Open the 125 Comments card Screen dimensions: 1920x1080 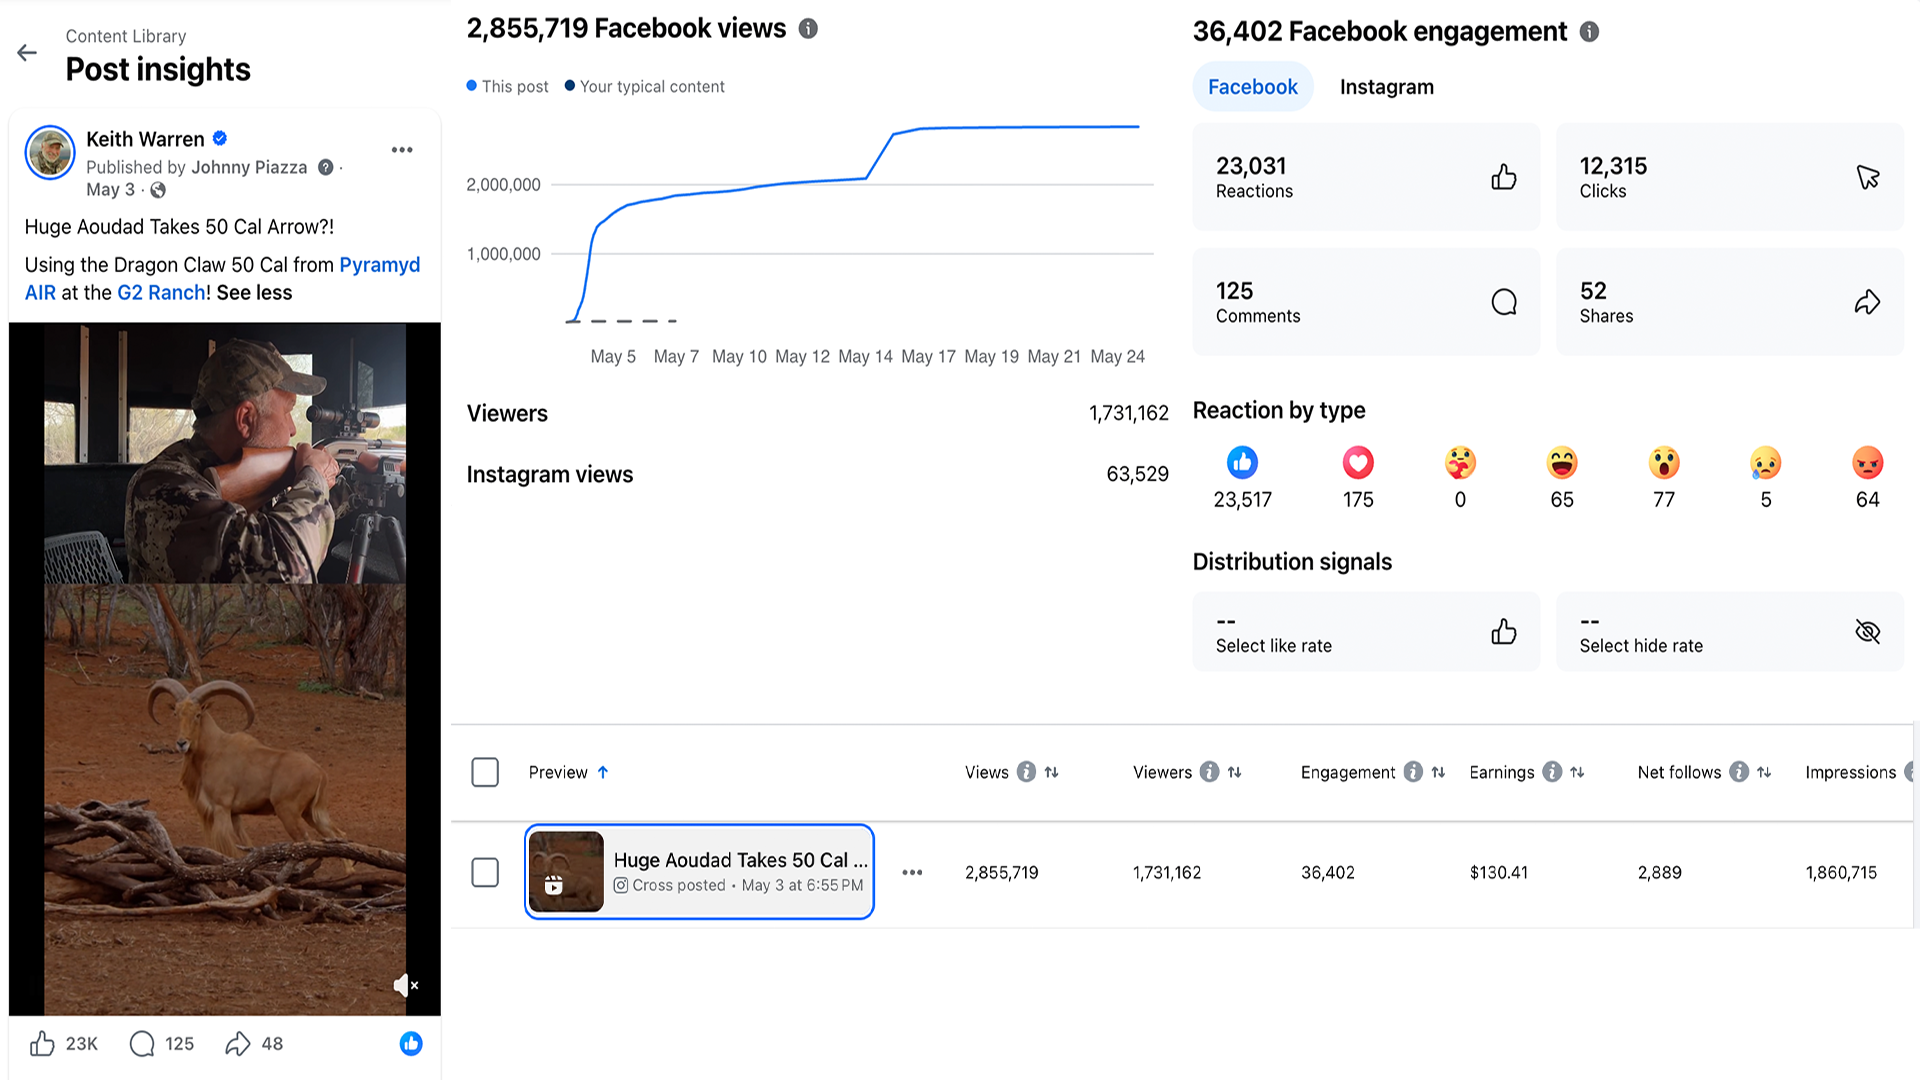[x=1366, y=302]
